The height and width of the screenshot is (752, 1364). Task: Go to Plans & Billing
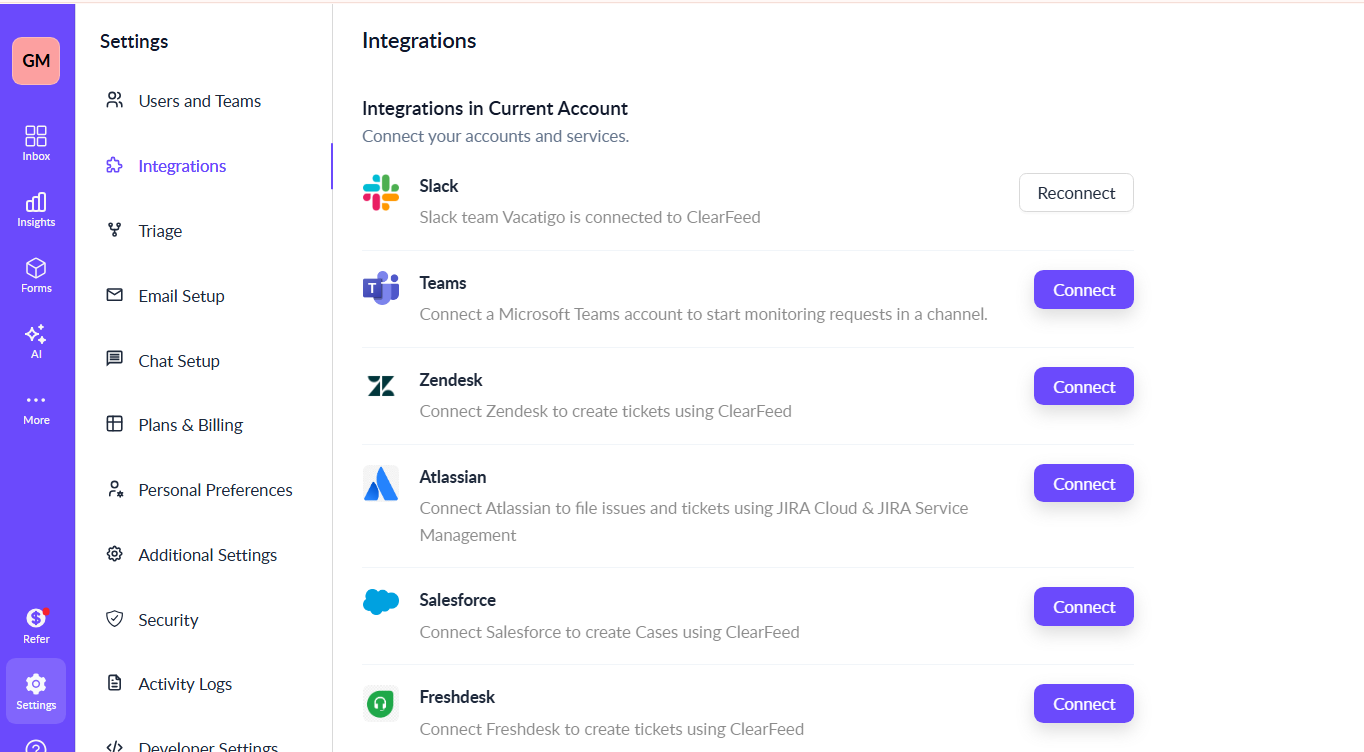pos(190,425)
